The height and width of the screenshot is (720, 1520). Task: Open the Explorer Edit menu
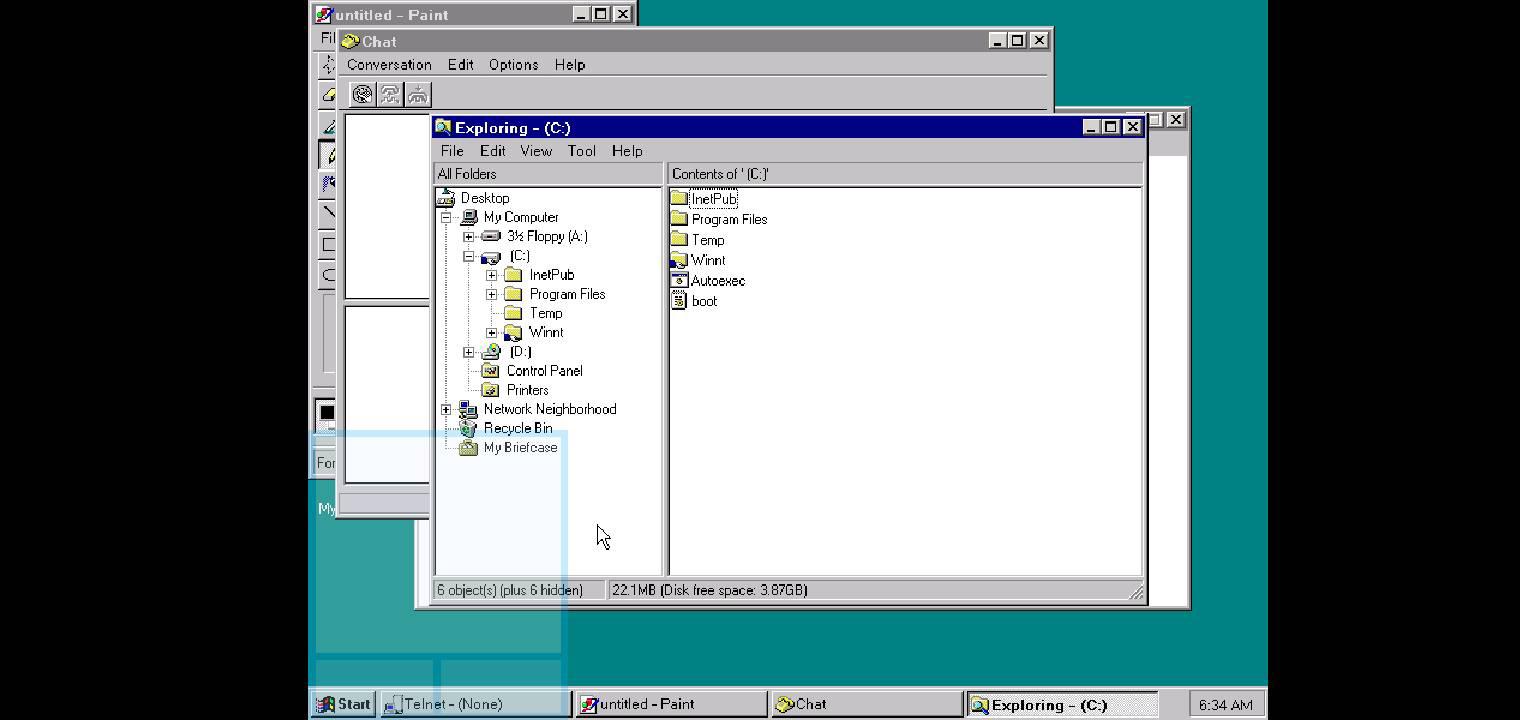[x=492, y=151]
